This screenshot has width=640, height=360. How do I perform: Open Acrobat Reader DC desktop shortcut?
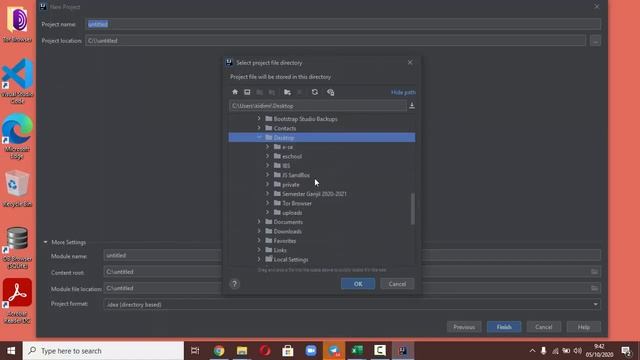tap(17, 301)
